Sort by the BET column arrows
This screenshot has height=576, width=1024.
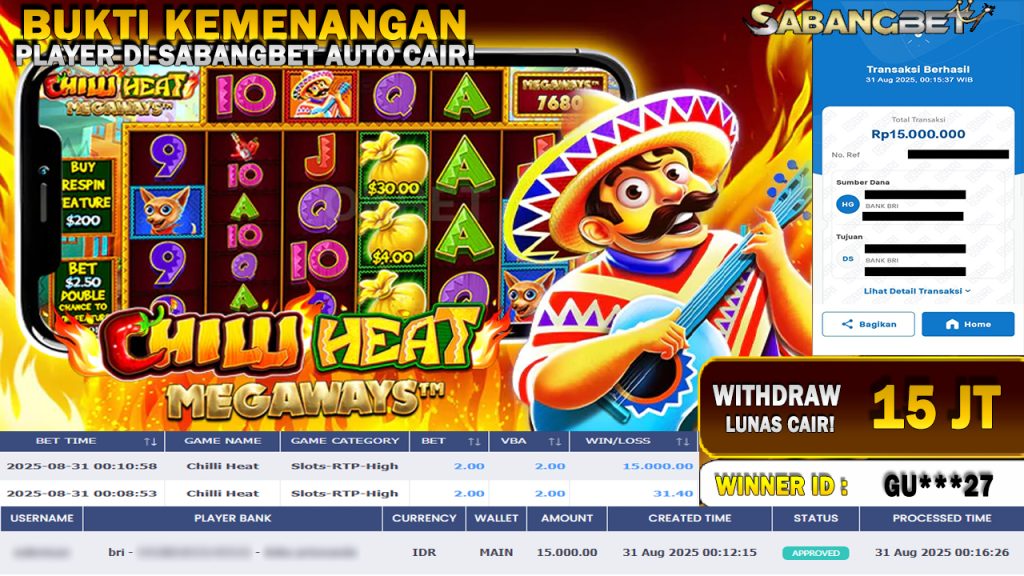pyautogui.click(x=474, y=441)
